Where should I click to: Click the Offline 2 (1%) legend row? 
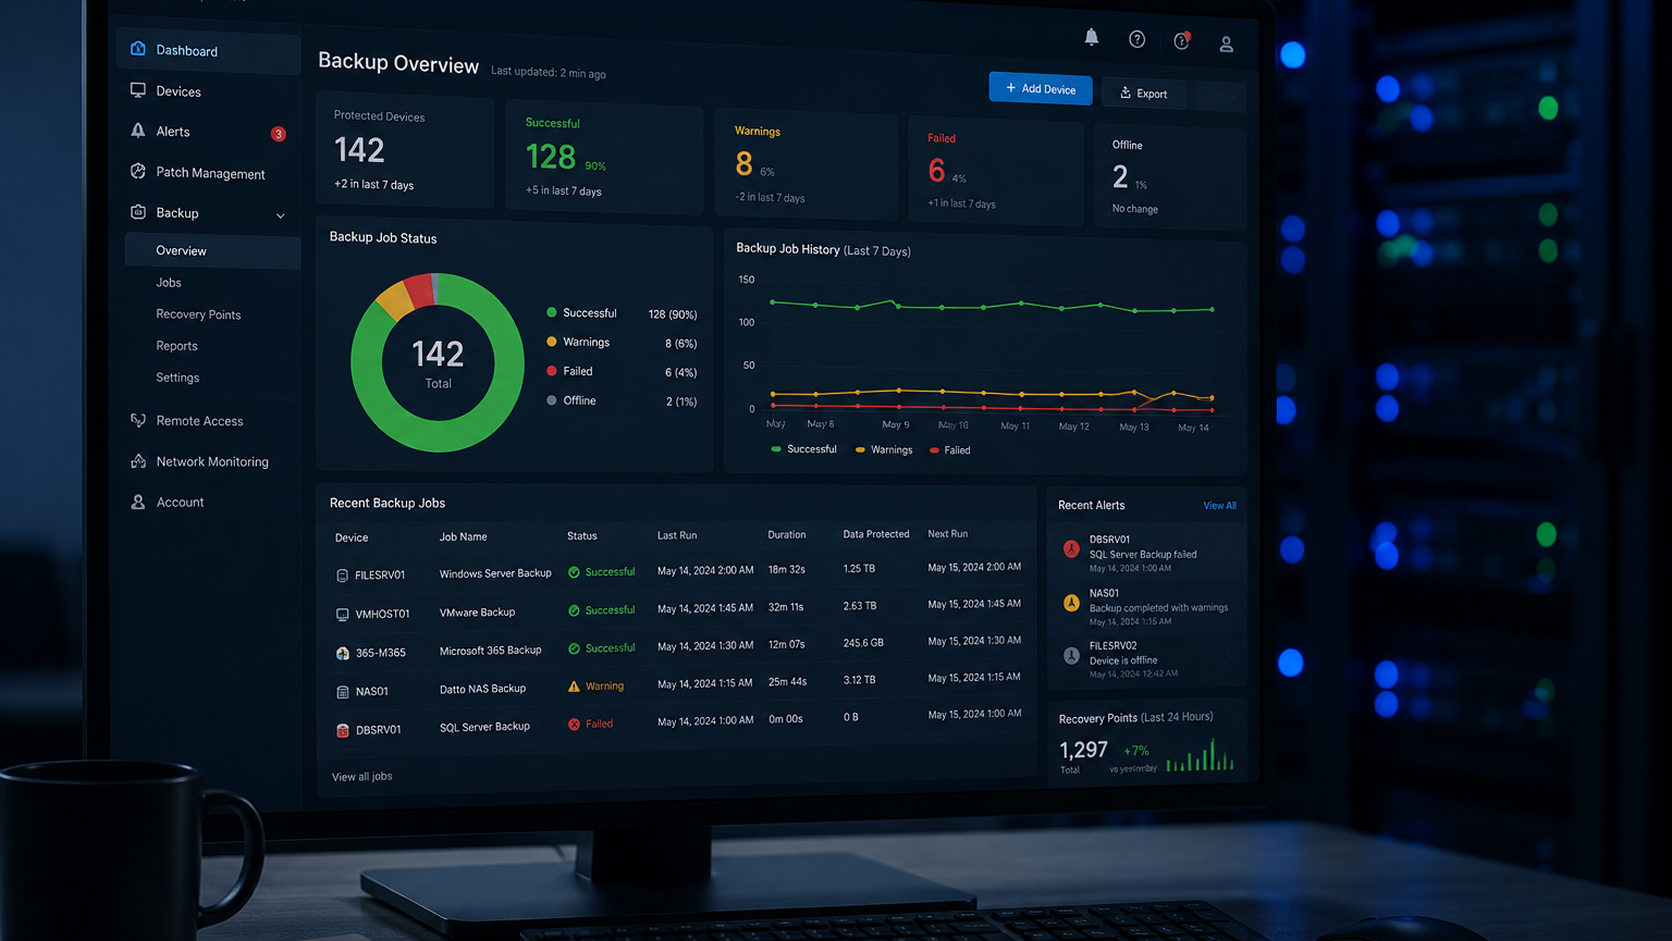tap(621, 401)
